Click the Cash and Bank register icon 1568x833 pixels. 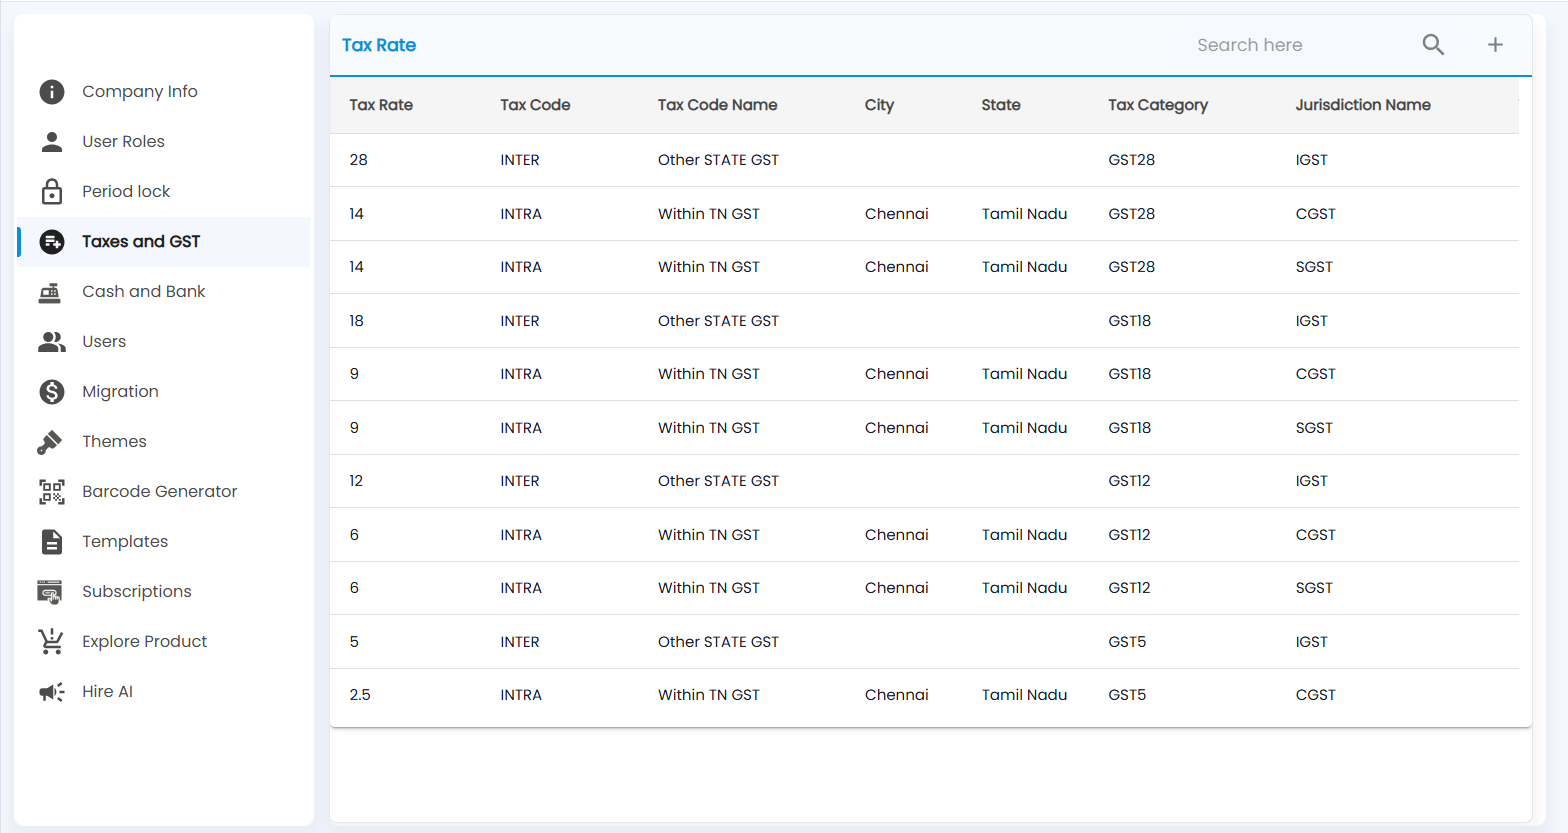click(x=50, y=292)
